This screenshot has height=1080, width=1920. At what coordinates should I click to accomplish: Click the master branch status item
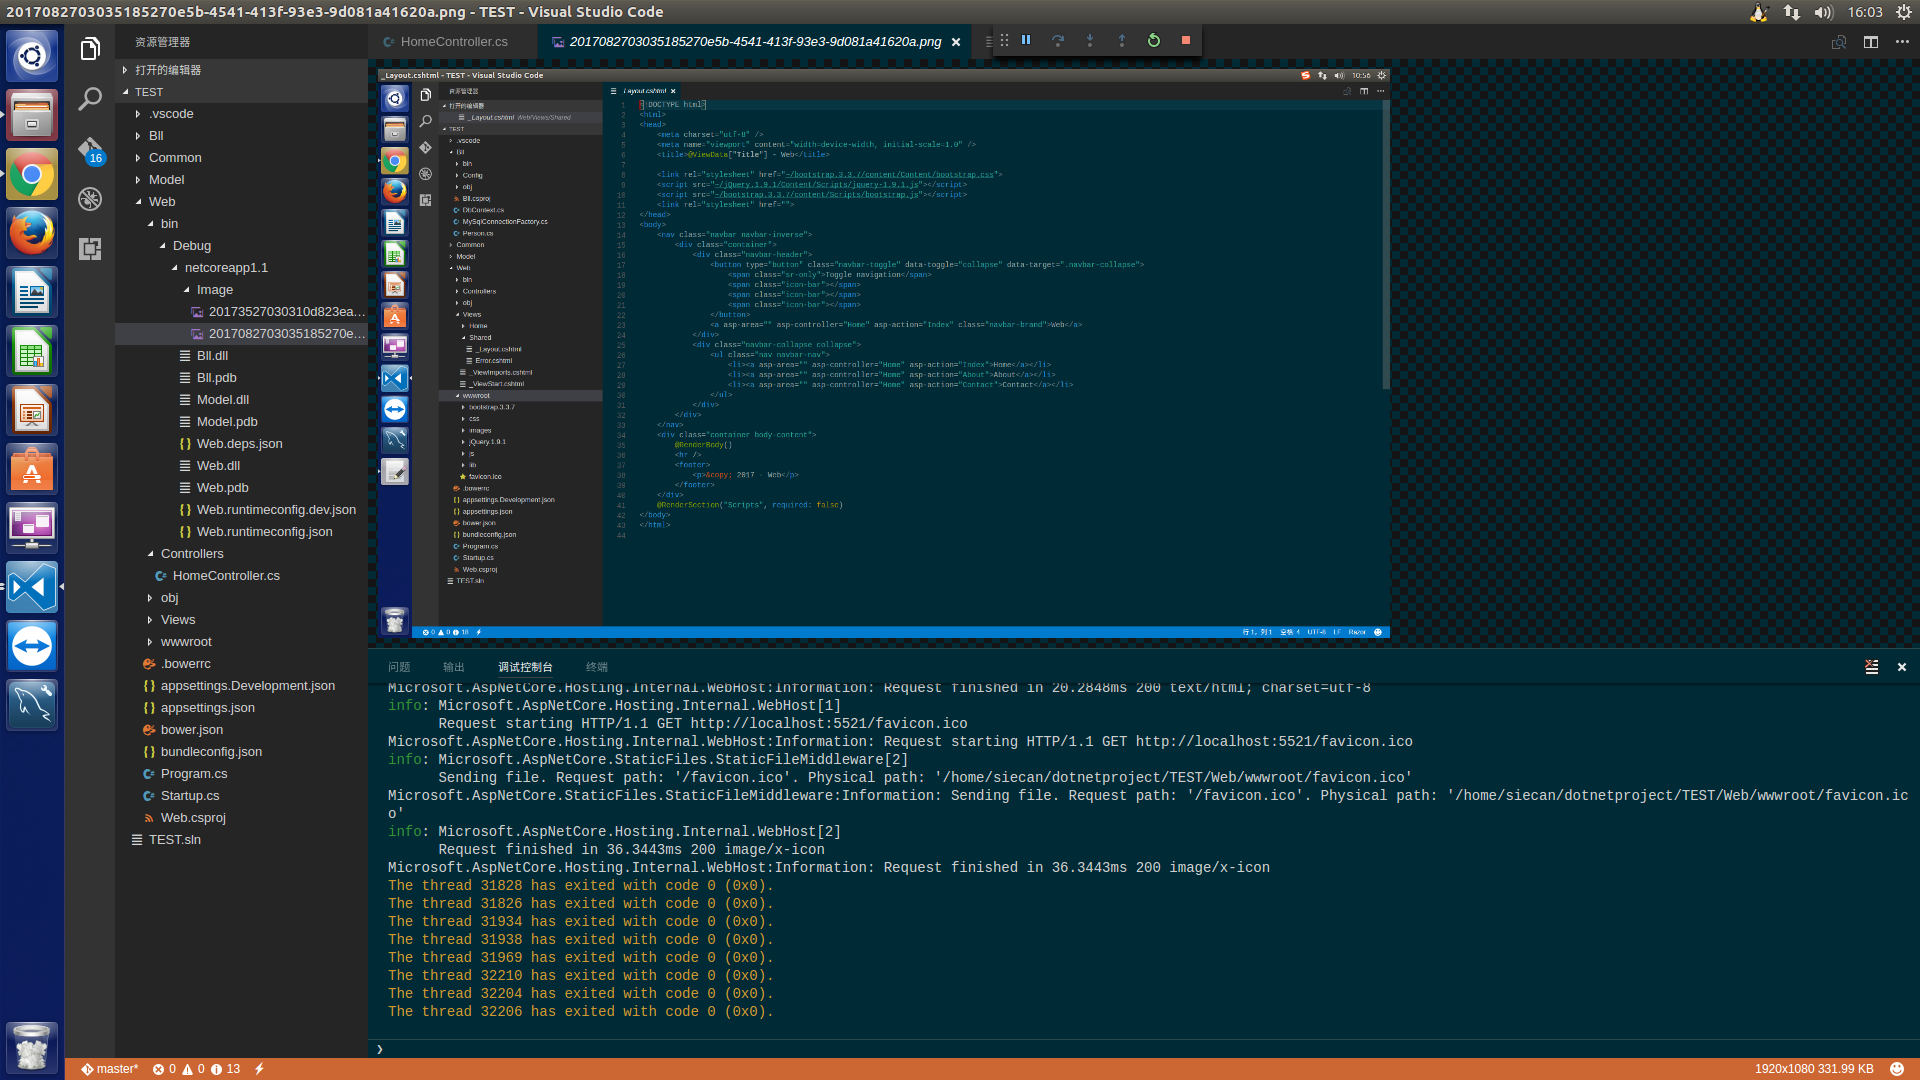tap(110, 1069)
